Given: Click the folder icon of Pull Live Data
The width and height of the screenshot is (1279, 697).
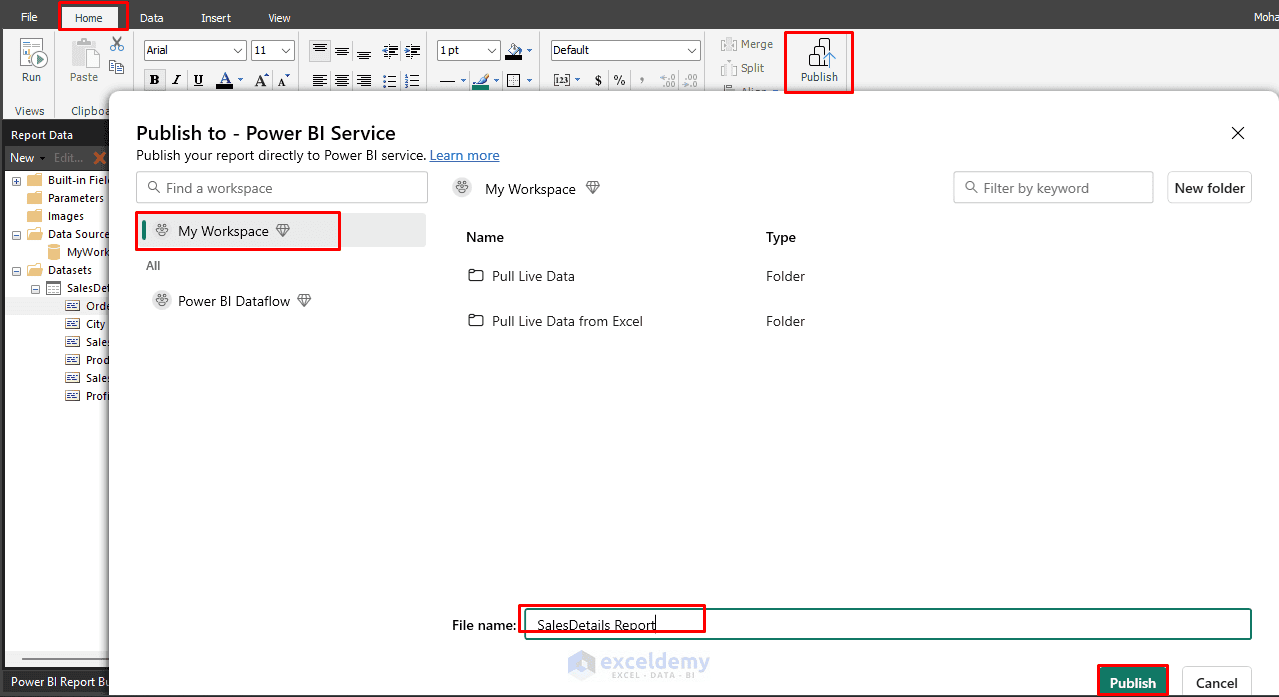Looking at the screenshot, I should [476, 275].
